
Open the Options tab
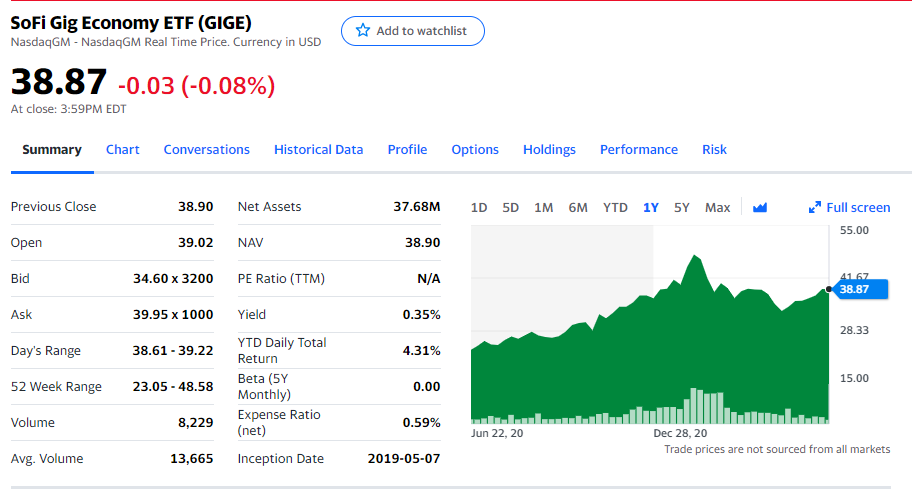pos(475,150)
